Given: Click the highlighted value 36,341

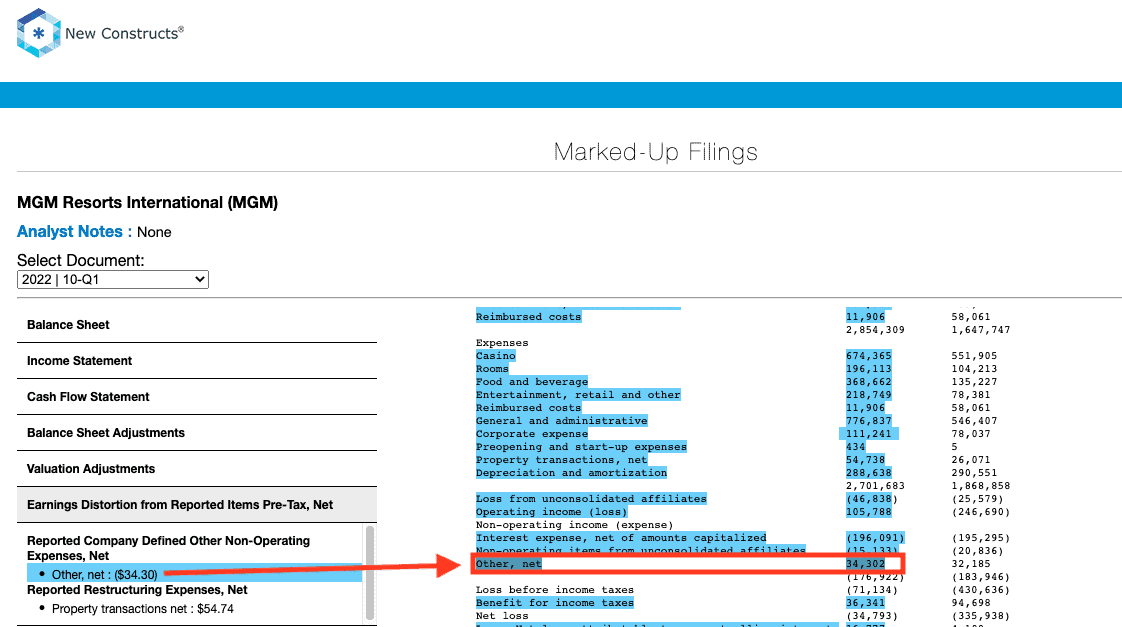Looking at the screenshot, I should click(866, 603).
